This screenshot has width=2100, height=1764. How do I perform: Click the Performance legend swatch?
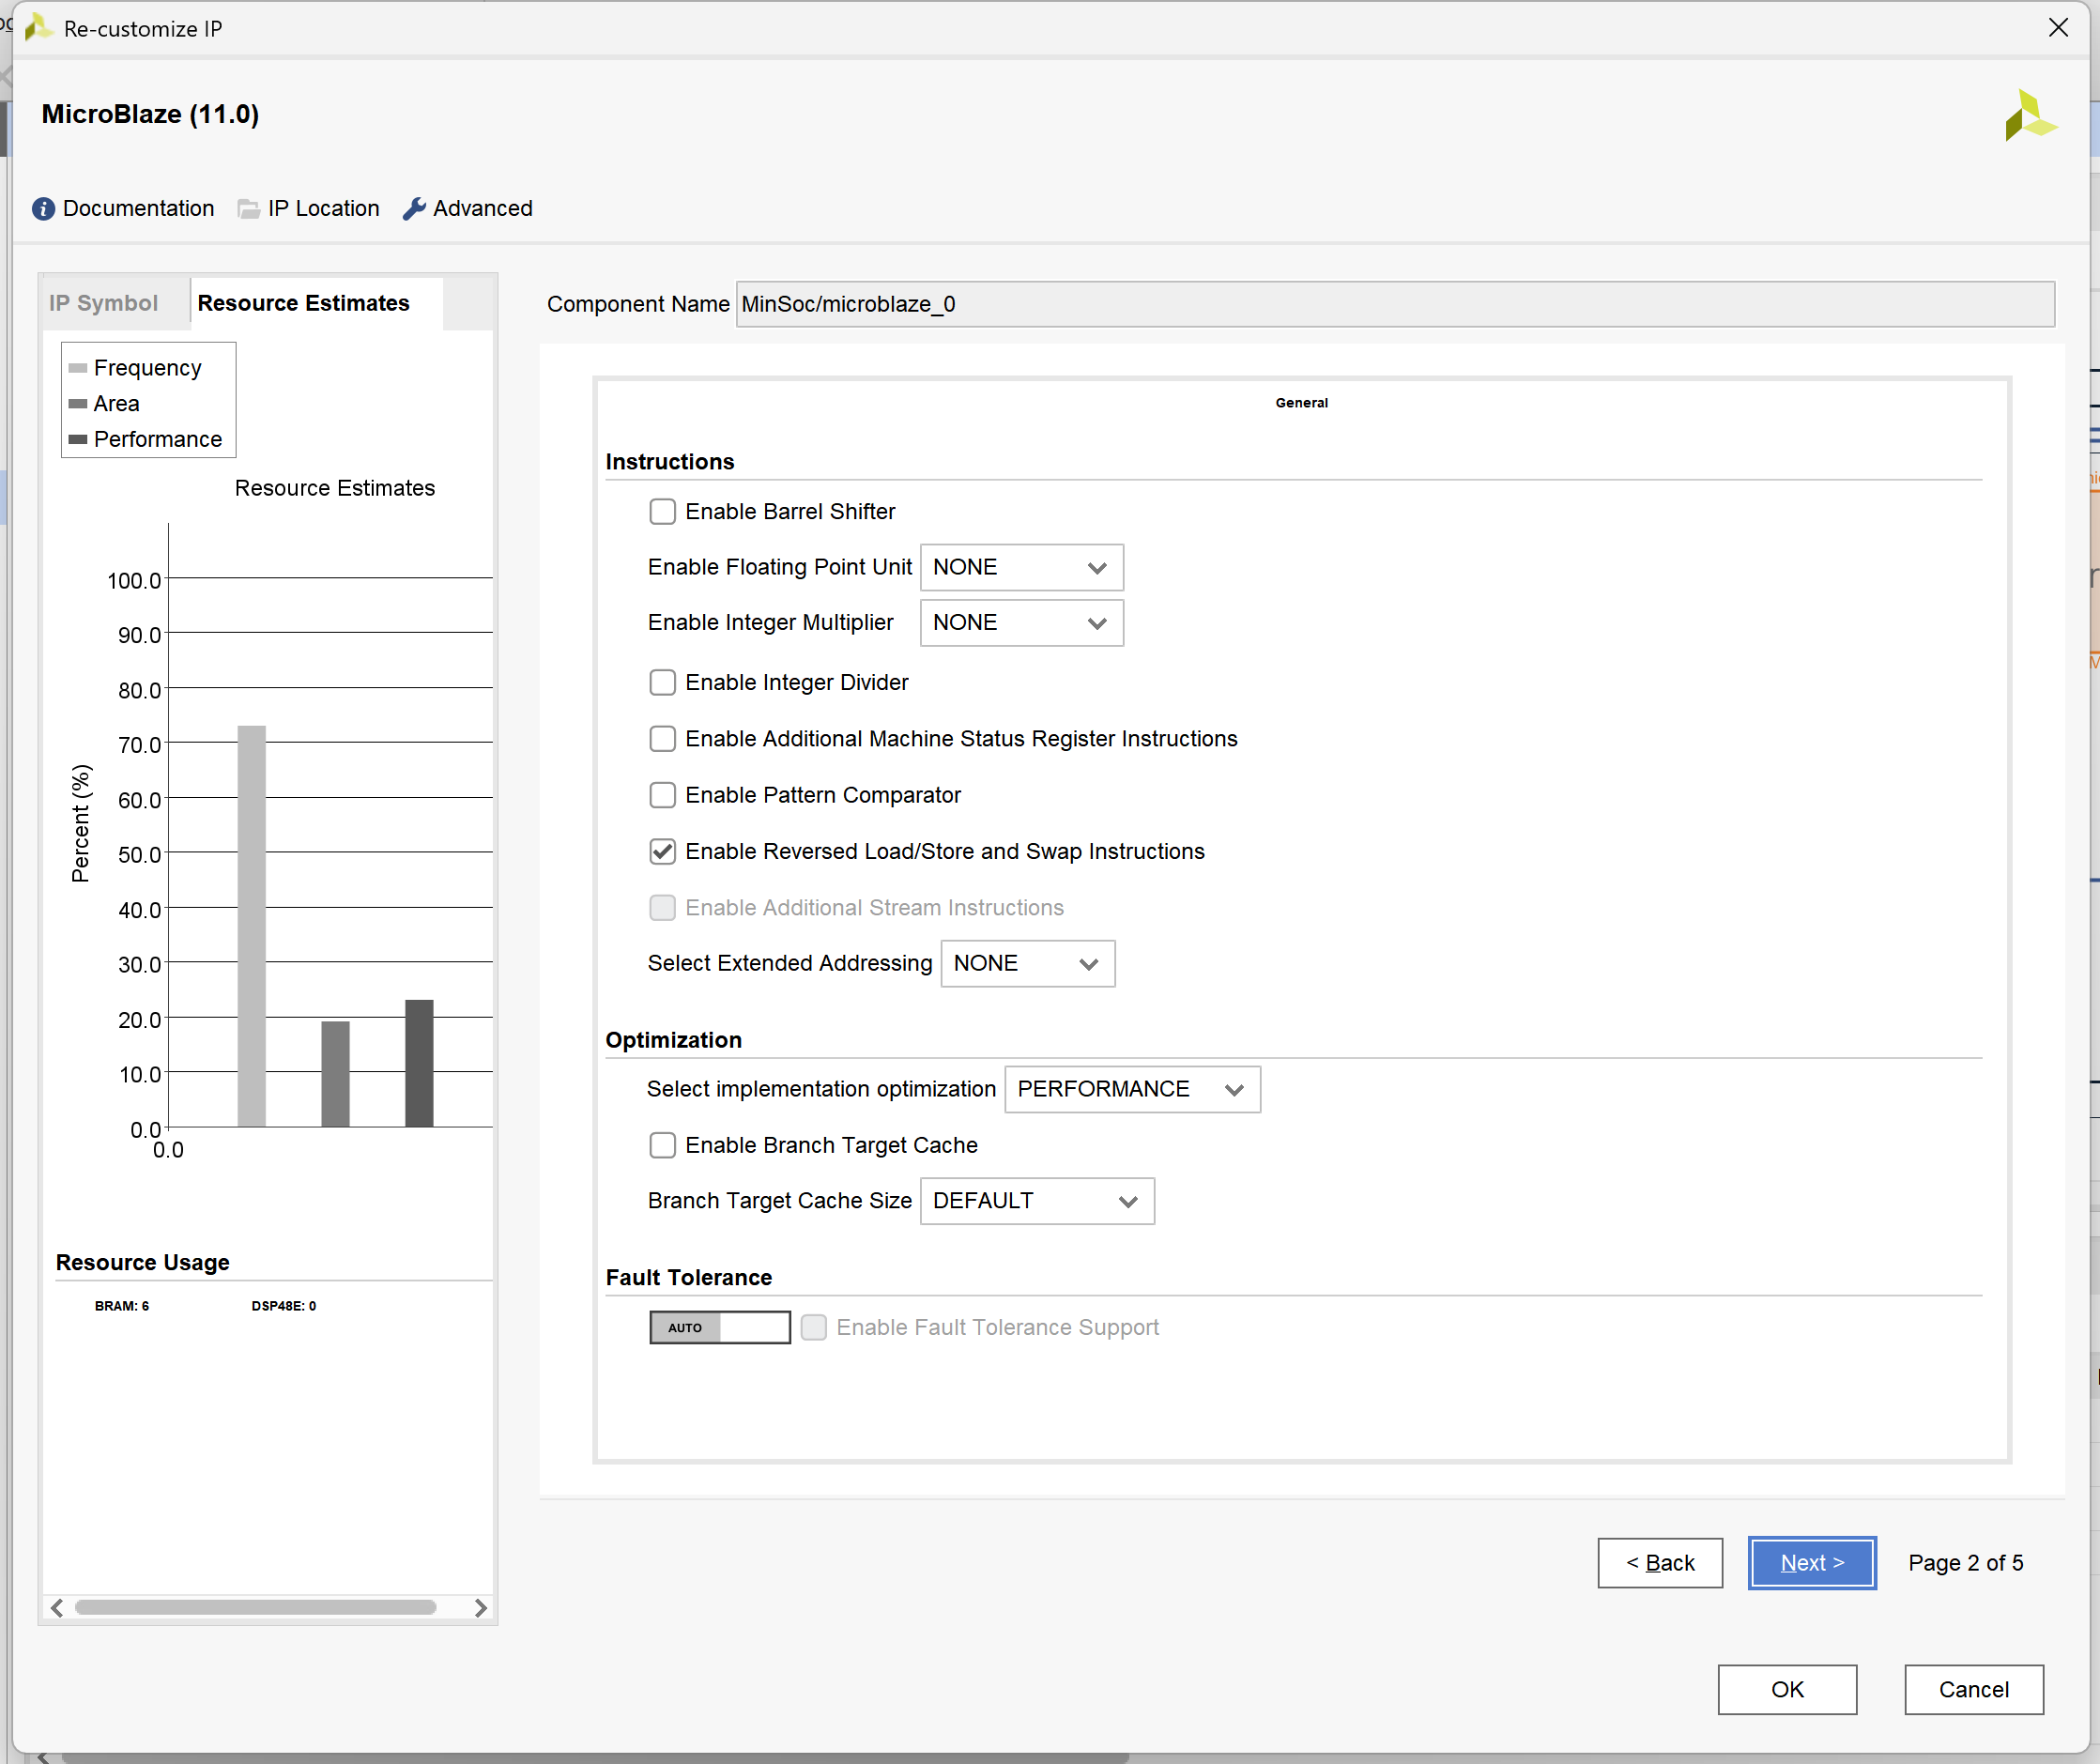click(x=78, y=440)
